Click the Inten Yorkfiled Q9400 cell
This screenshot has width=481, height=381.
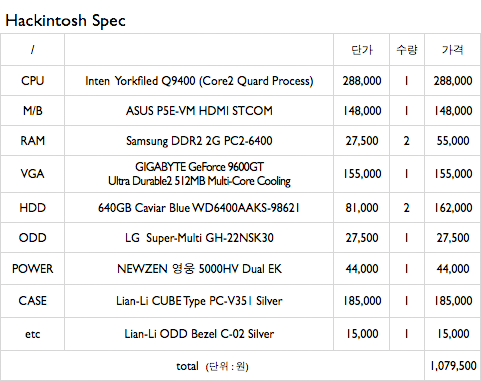(199, 81)
